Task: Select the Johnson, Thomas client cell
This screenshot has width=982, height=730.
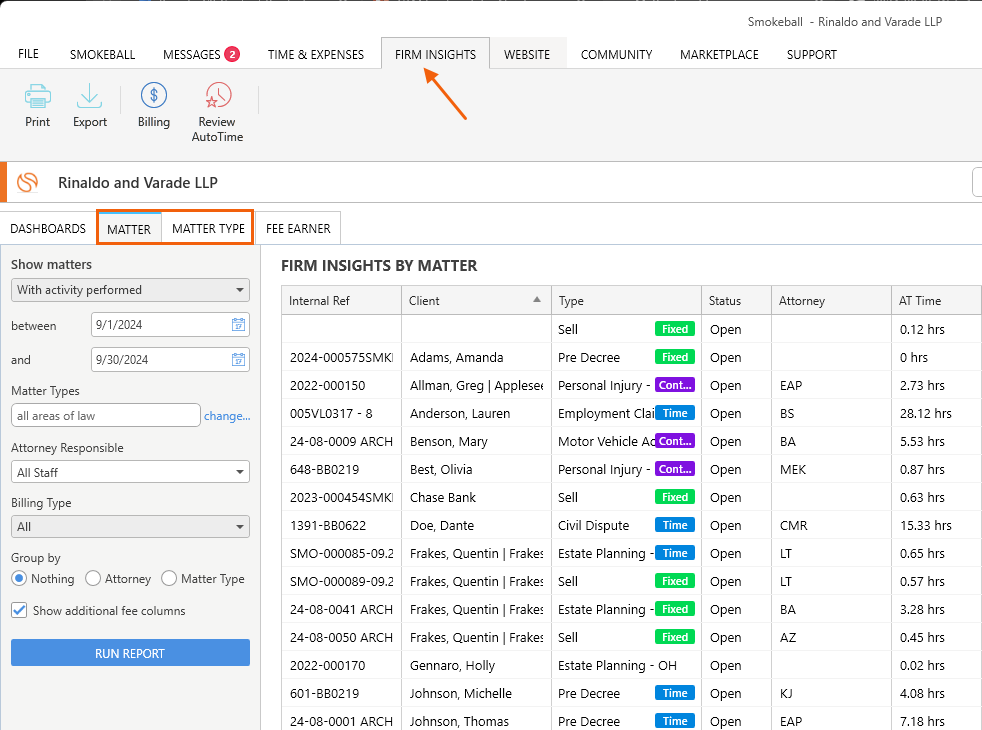Action: [476, 721]
